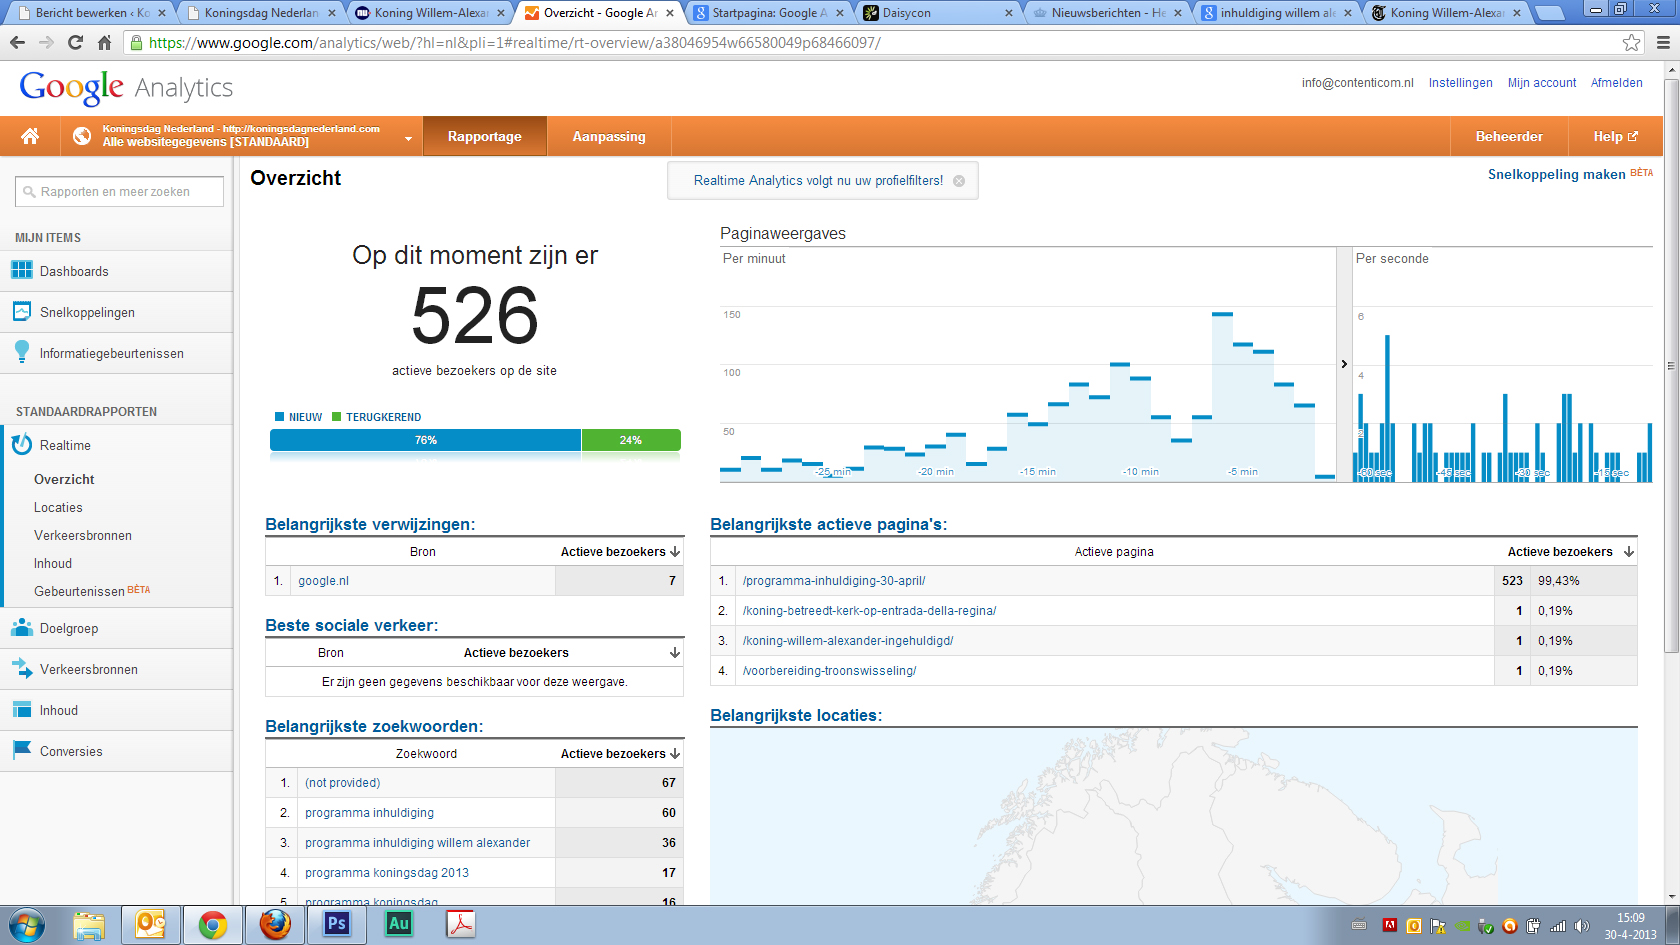Dismiss the Realtime Analytics profielfilters notice
This screenshot has width=1680, height=945.
(959, 181)
